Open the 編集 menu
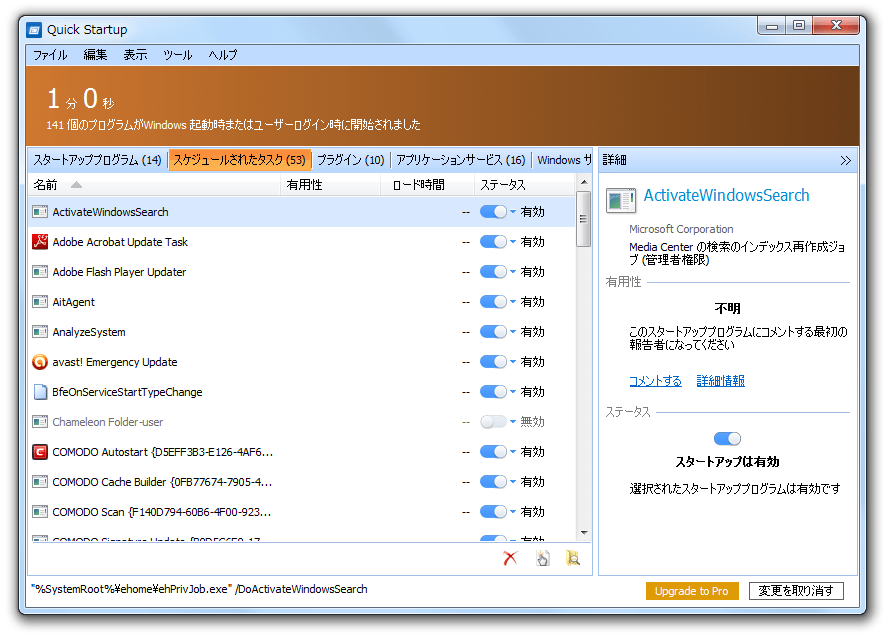The image size is (887, 637). pyautogui.click(x=95, y=55)
